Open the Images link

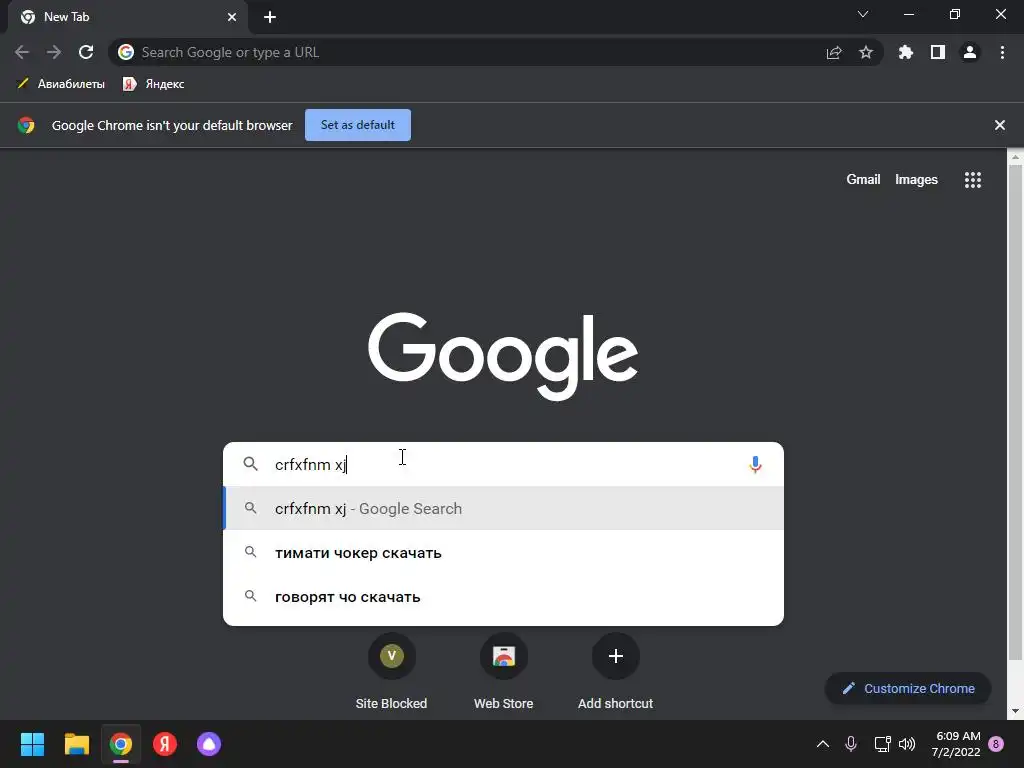[x=916, y=180]
